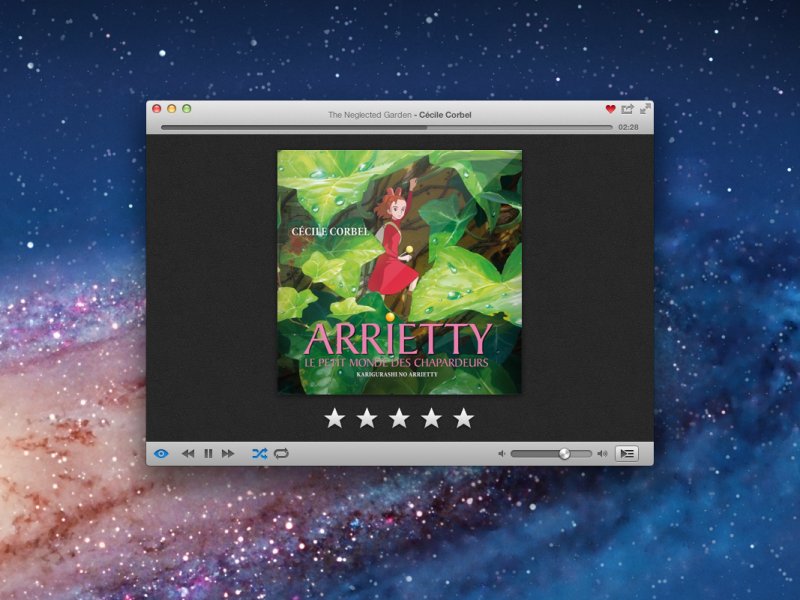The image size is (800, 600).
Task: Rate the song four stars
Action: (x=431, y=418)
